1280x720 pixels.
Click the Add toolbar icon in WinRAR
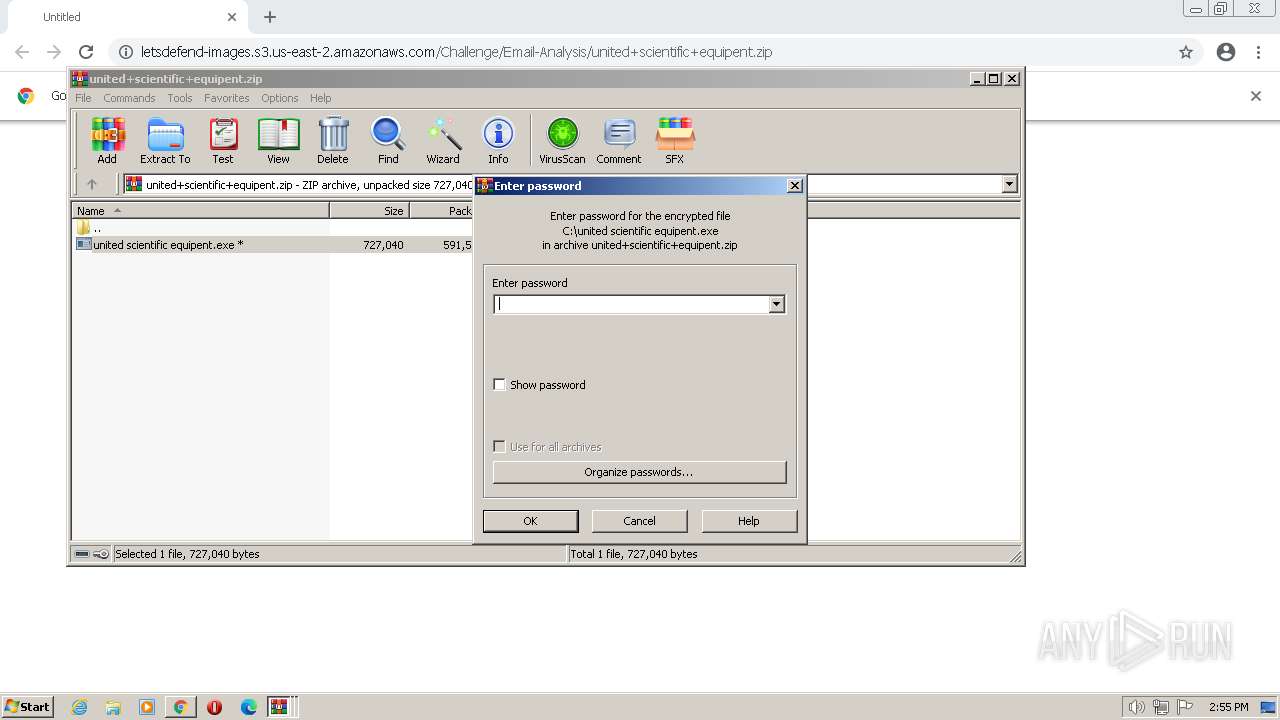[x=107, y=140]
